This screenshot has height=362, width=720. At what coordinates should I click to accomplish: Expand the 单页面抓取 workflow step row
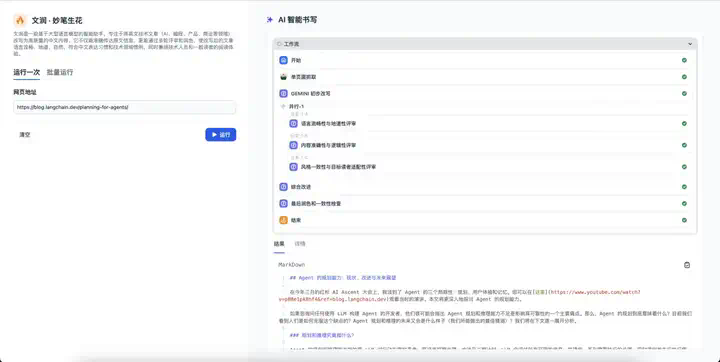[x=484, y=77]
